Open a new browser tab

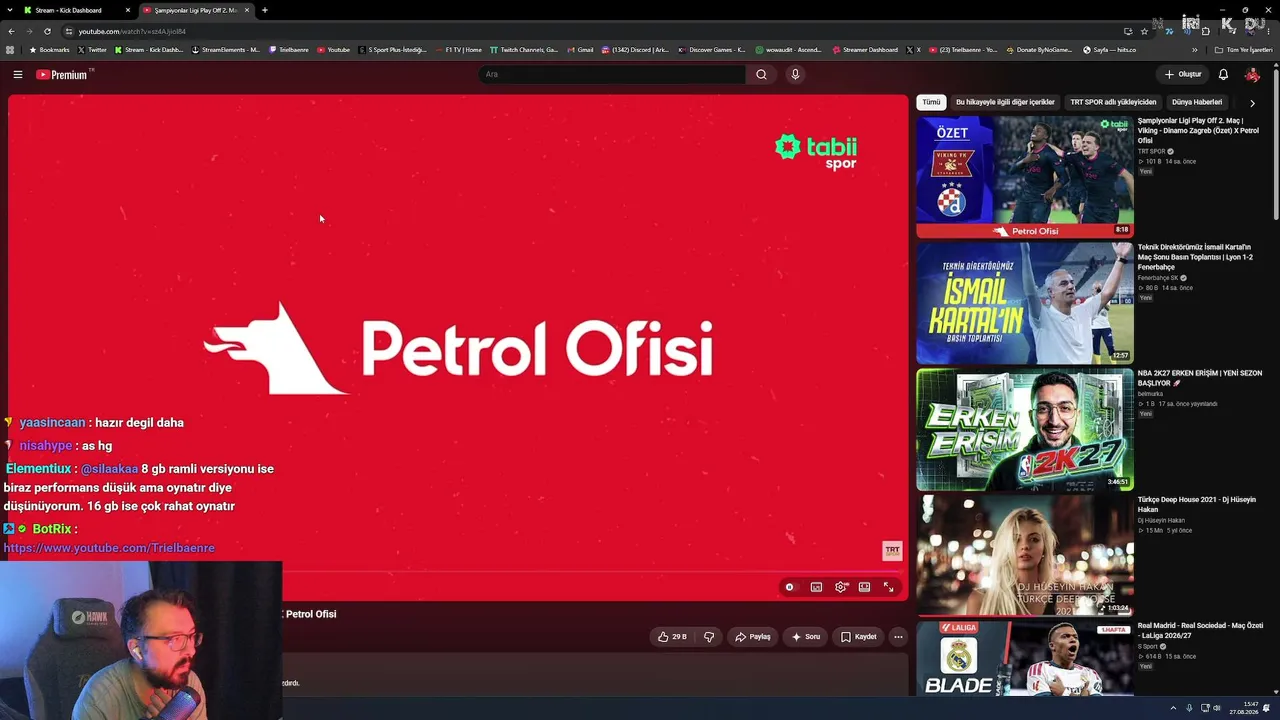pyautogui.click(x=265, y=10)
